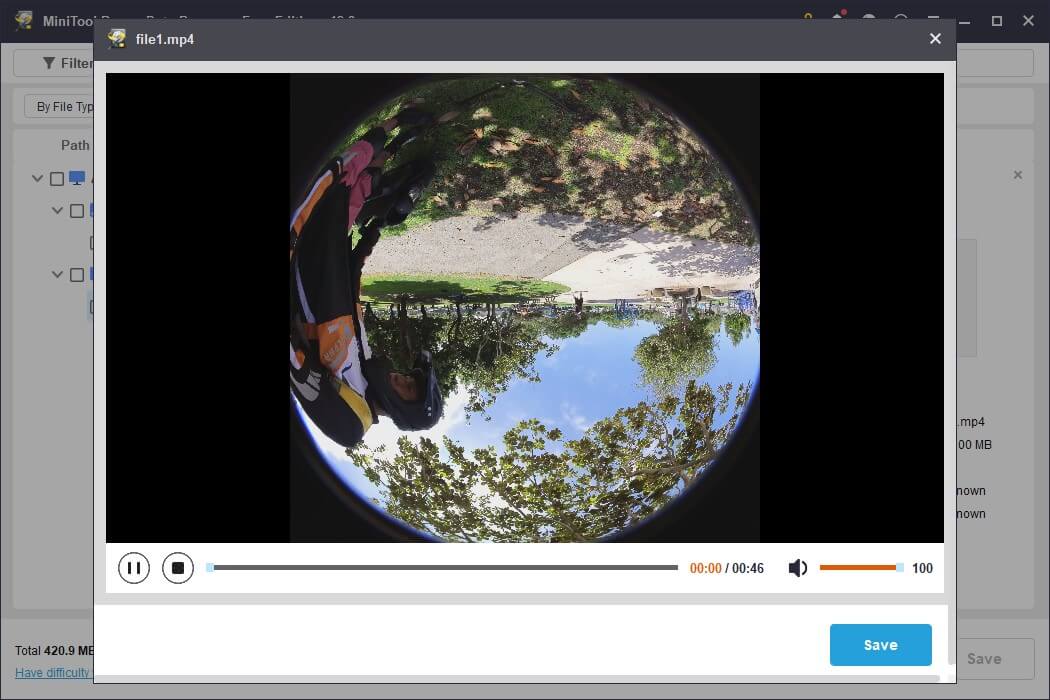This screenshot has height=700, width=1050.
Task: Click the MiniTool Power Data Recovery logo
Action: pos(22,20)
